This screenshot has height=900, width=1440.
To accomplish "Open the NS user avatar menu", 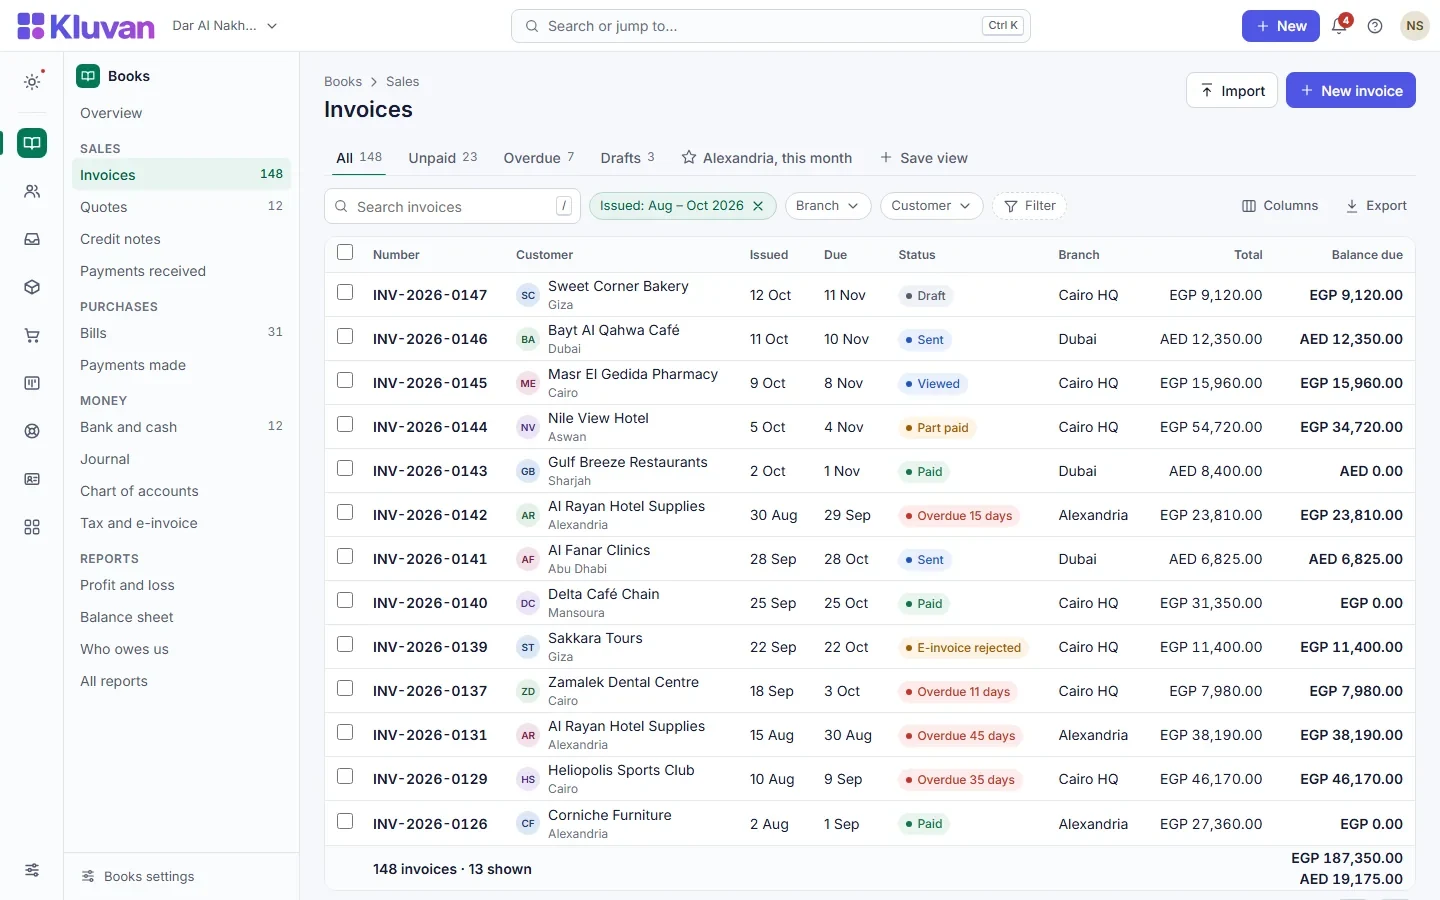I will pos(1414,26).
